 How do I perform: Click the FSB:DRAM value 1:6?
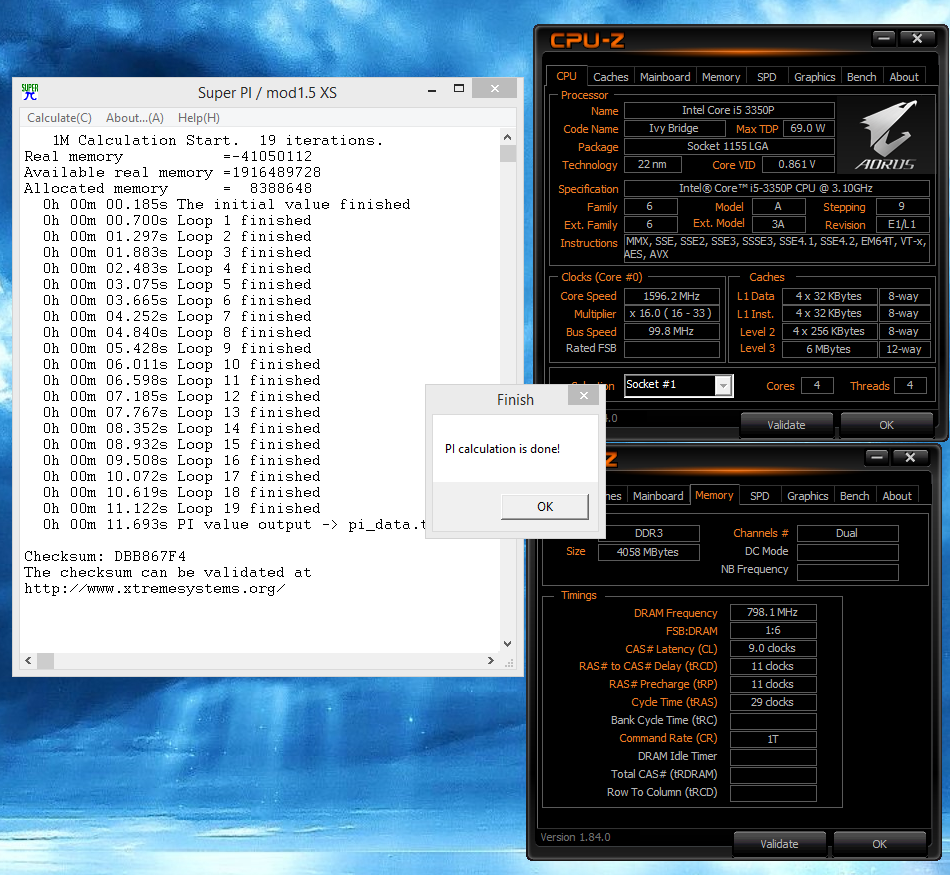[x=772, y=630]
